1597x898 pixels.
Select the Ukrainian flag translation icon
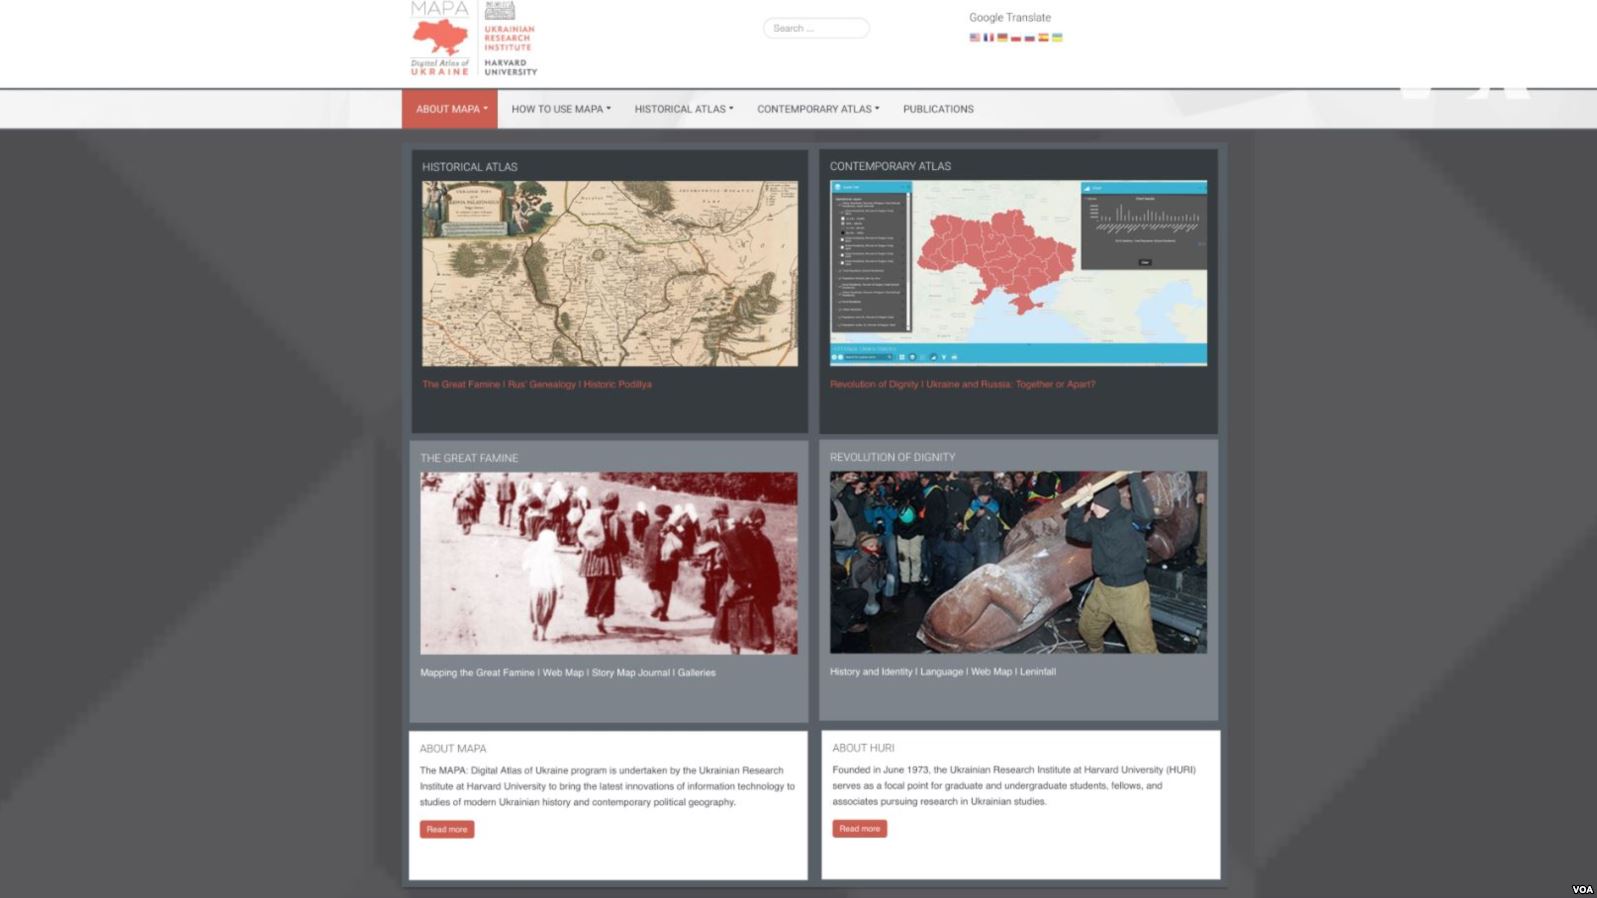tap(1057, 38)
